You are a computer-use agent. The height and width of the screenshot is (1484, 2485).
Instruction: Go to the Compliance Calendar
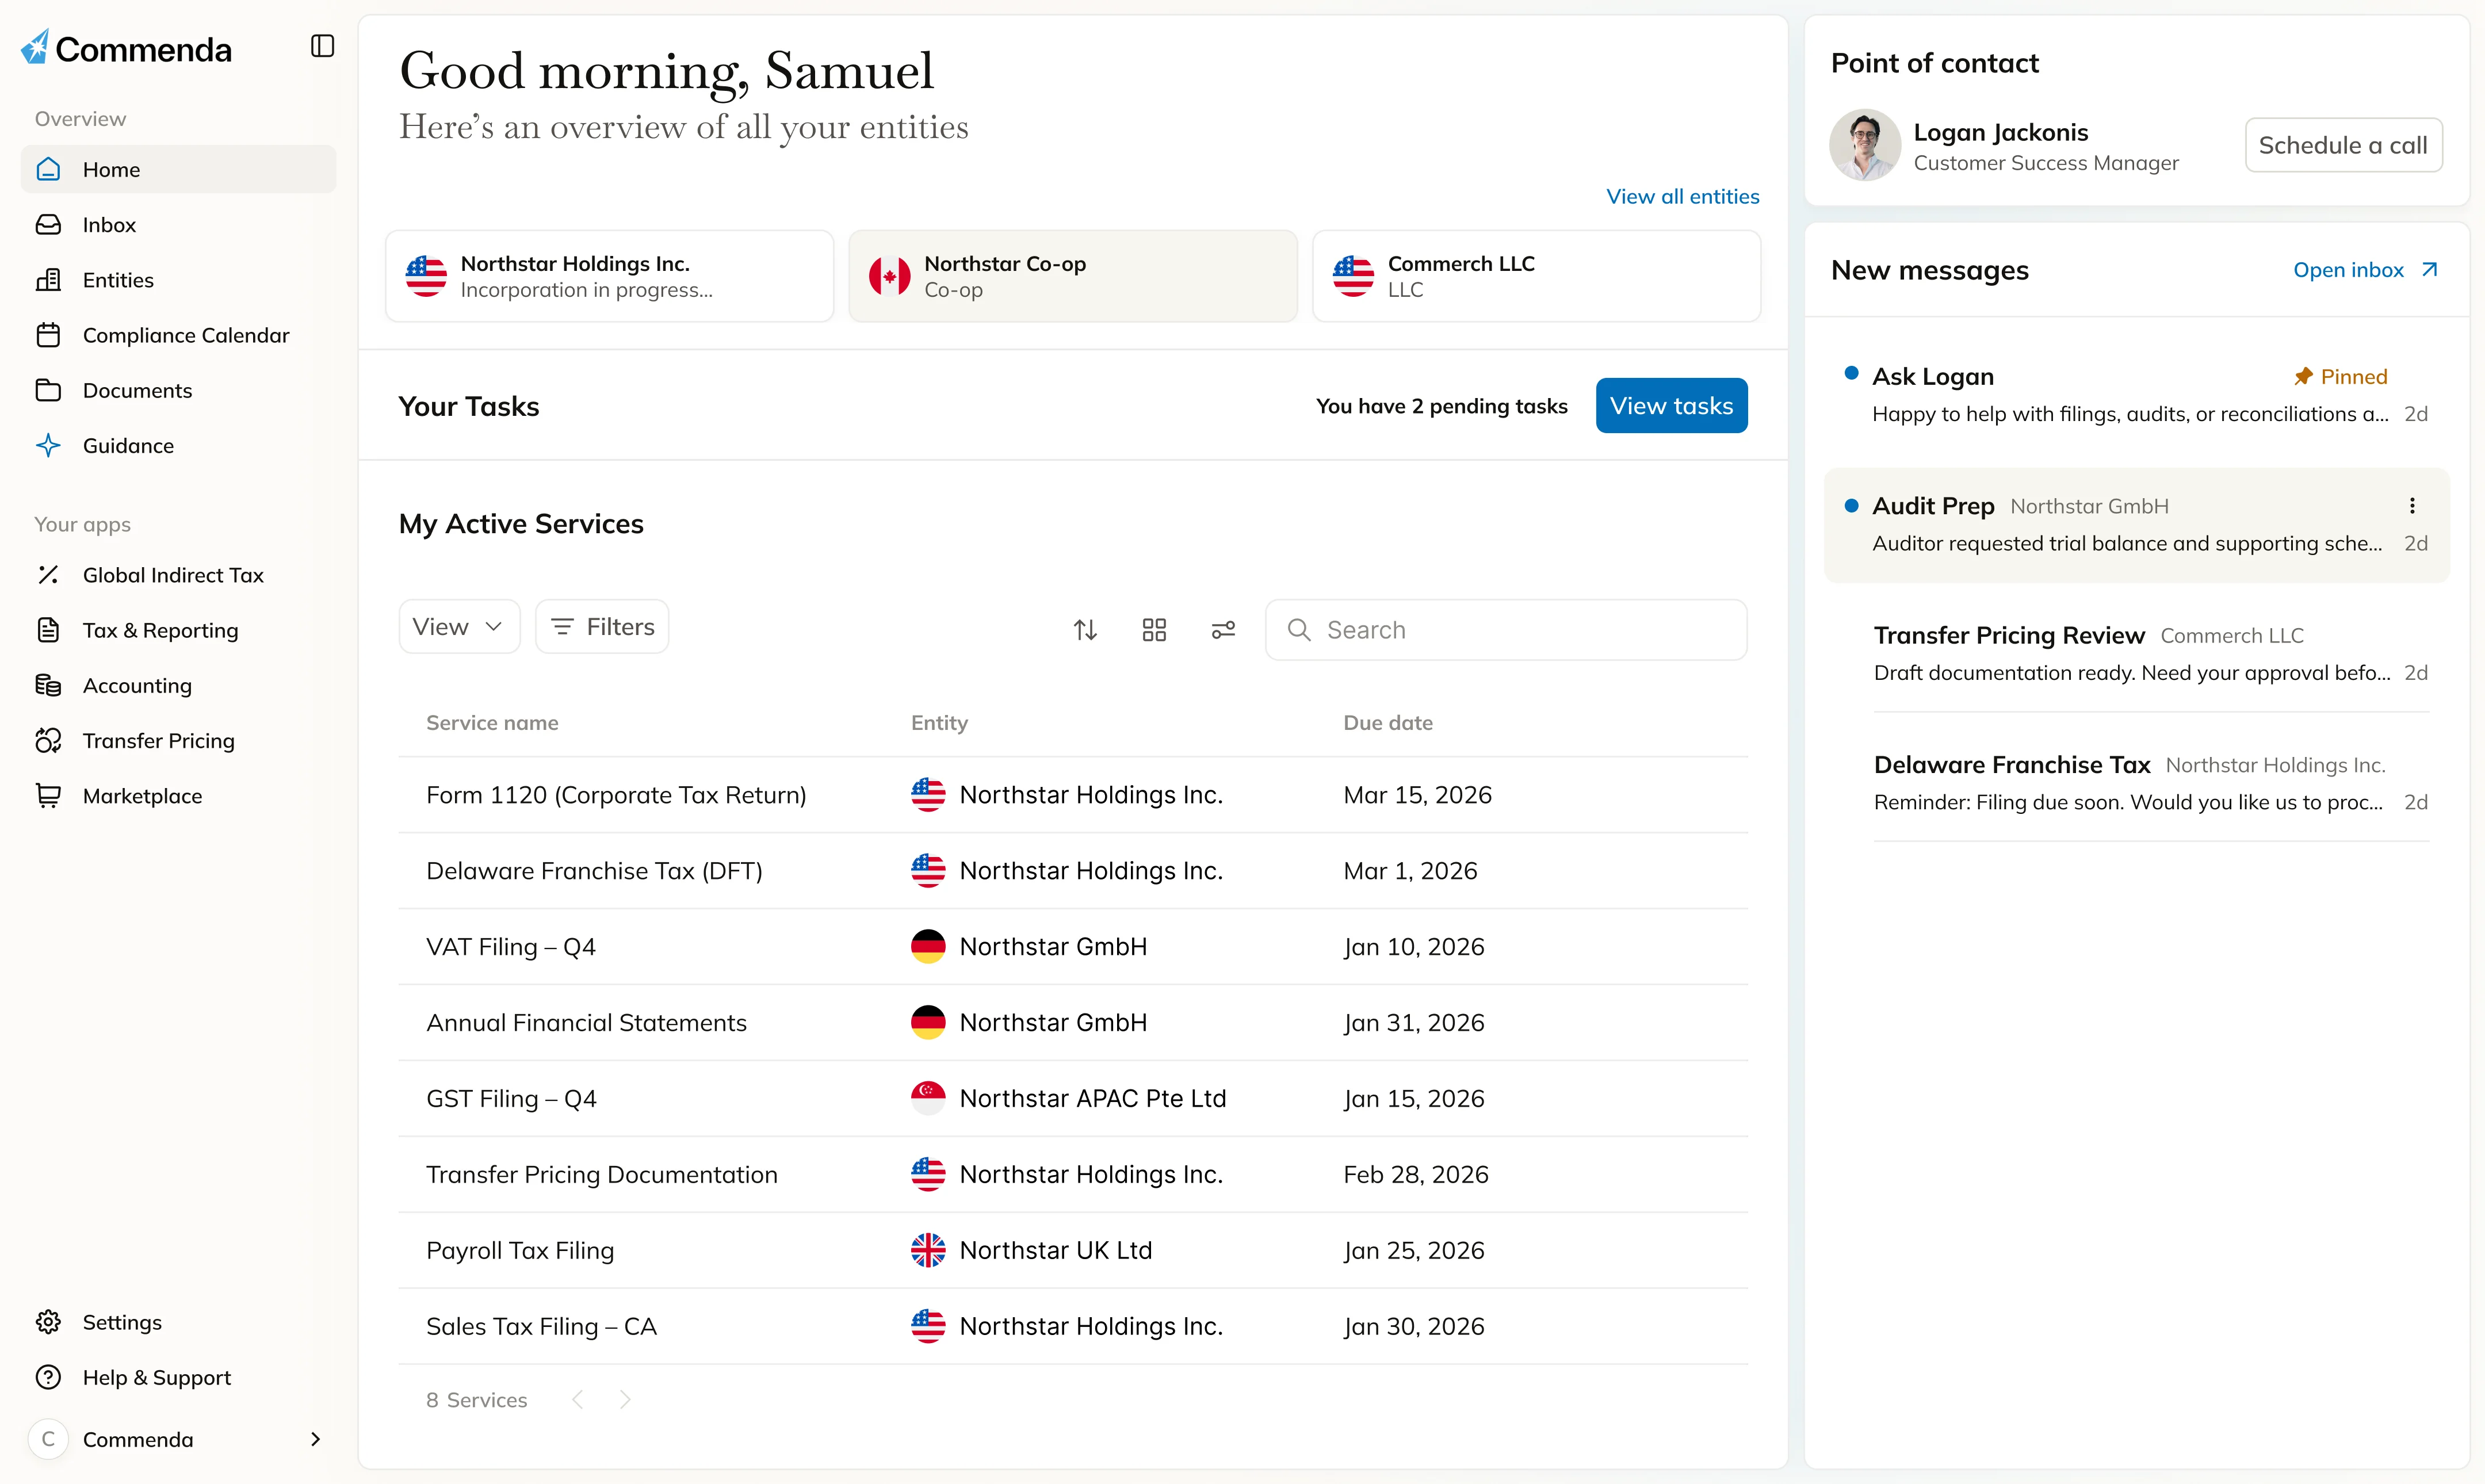click(x=186, y=335)
